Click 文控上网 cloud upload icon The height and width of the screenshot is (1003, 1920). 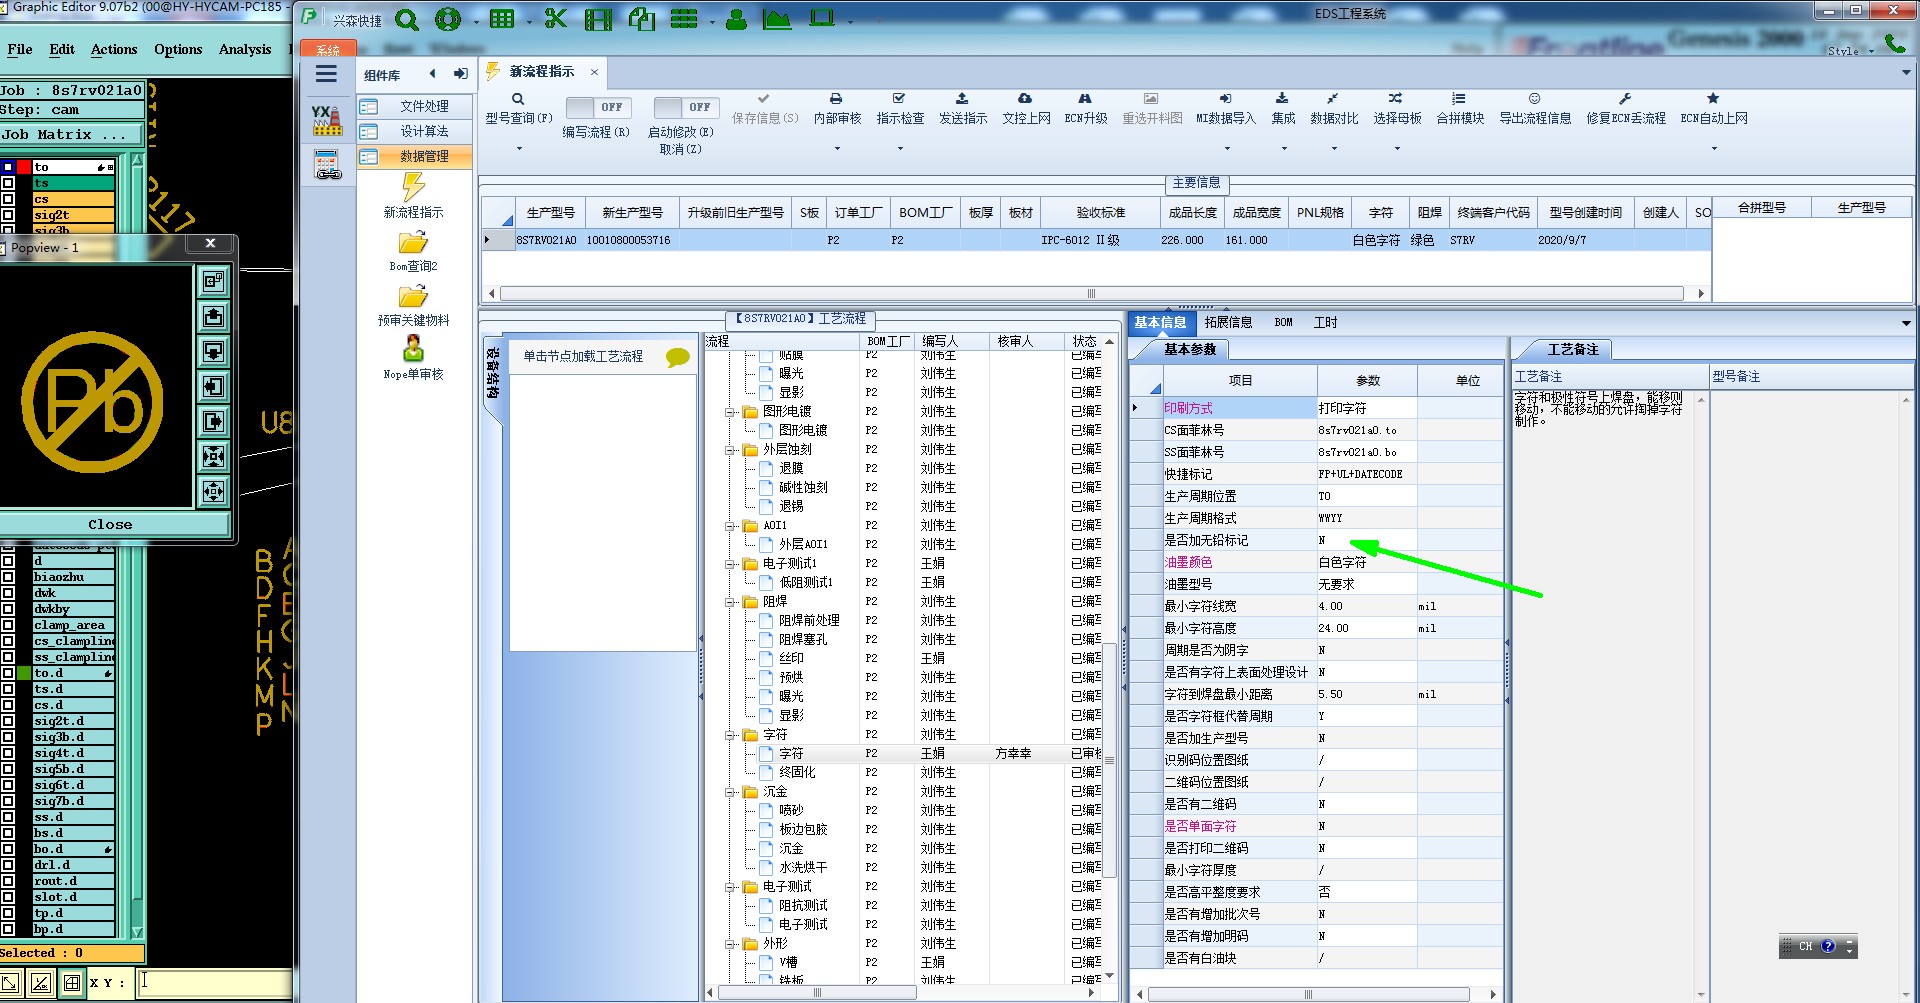pos(1025,99)
